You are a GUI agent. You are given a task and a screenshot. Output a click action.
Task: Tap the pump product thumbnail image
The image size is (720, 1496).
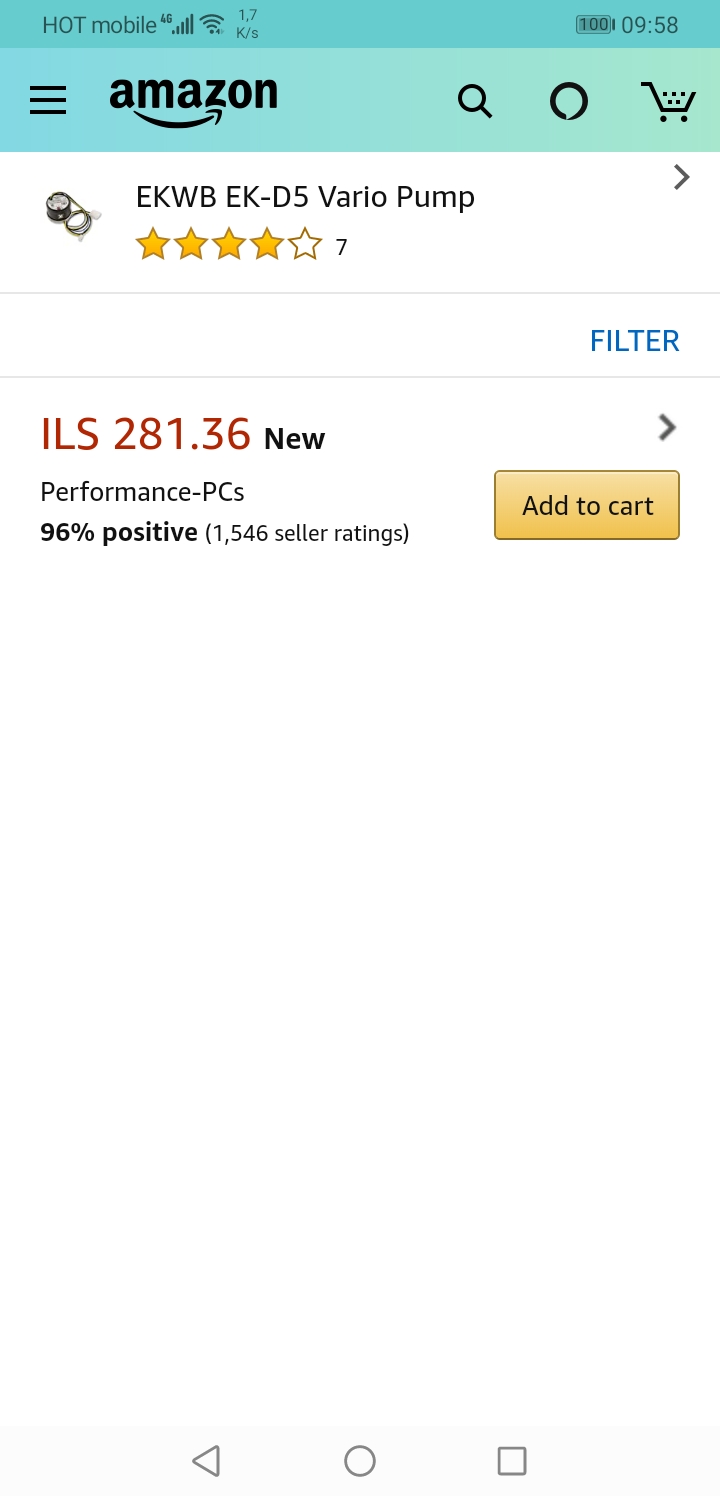(x=73, y=215)
